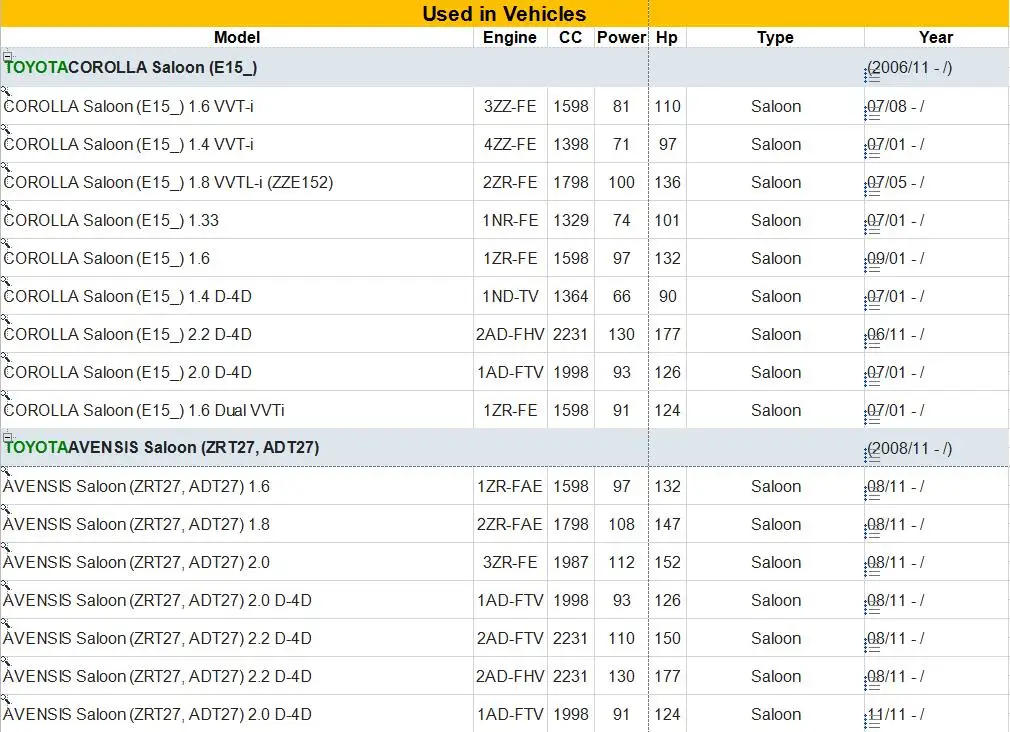
Task: Click magnifier icon for AVENSIS 2.2 D-4D 177hp row
Action: (6, 662)
